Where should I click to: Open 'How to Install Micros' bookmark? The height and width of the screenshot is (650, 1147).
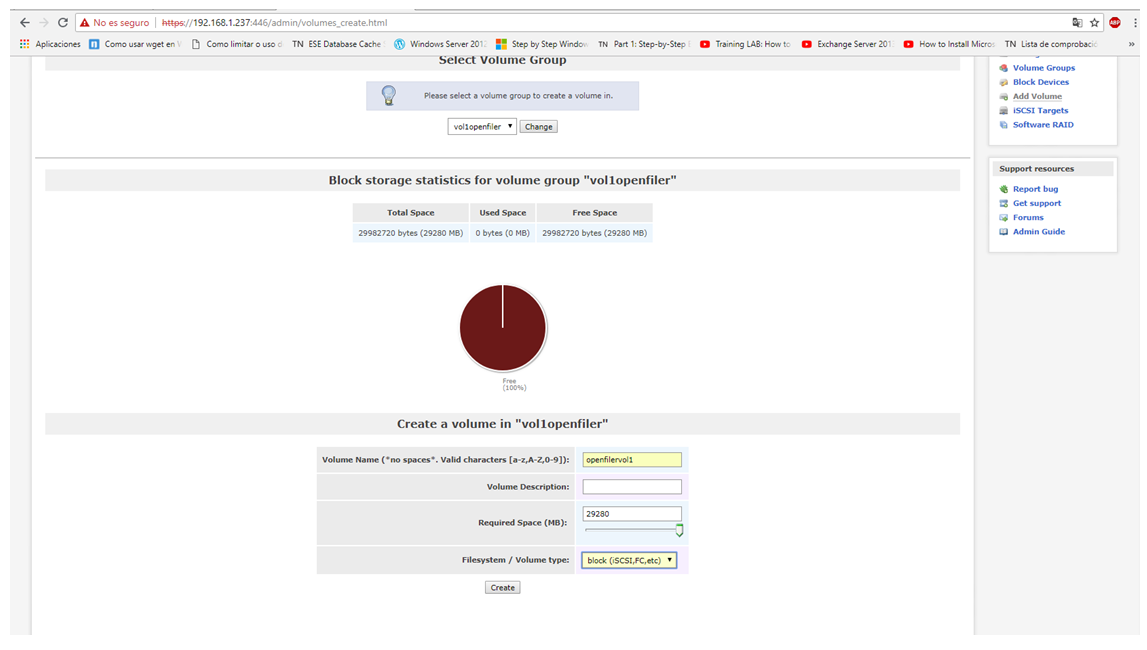click(x=949, y=44)
